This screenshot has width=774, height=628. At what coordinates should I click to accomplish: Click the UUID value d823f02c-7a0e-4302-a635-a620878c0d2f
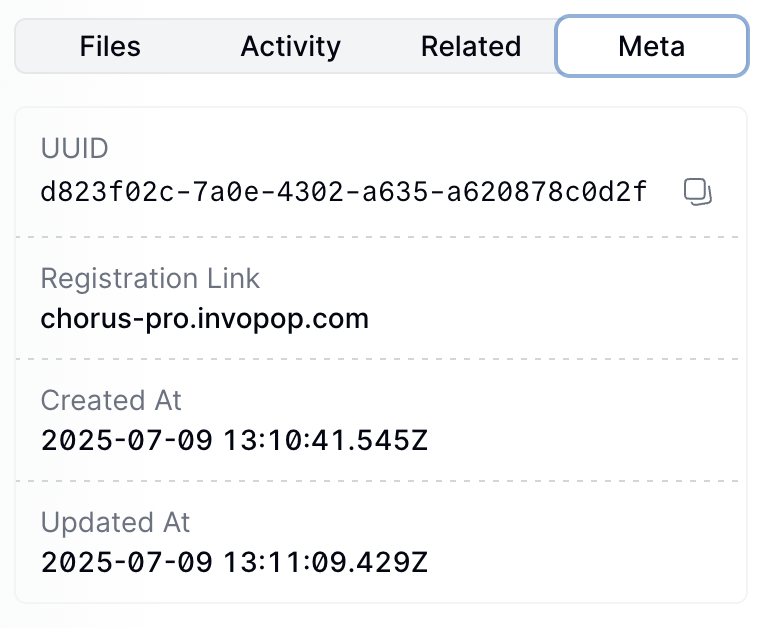[x=344, y=192]
